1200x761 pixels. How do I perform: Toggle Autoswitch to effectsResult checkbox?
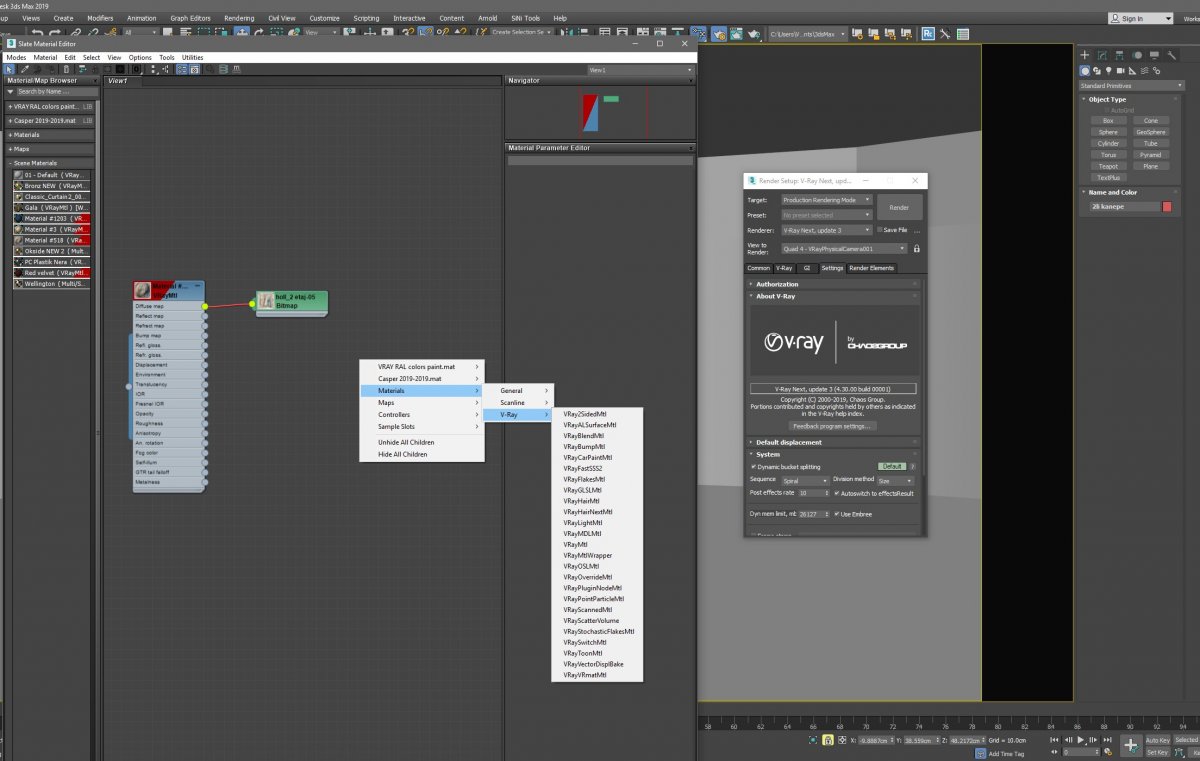pos(837,493)
